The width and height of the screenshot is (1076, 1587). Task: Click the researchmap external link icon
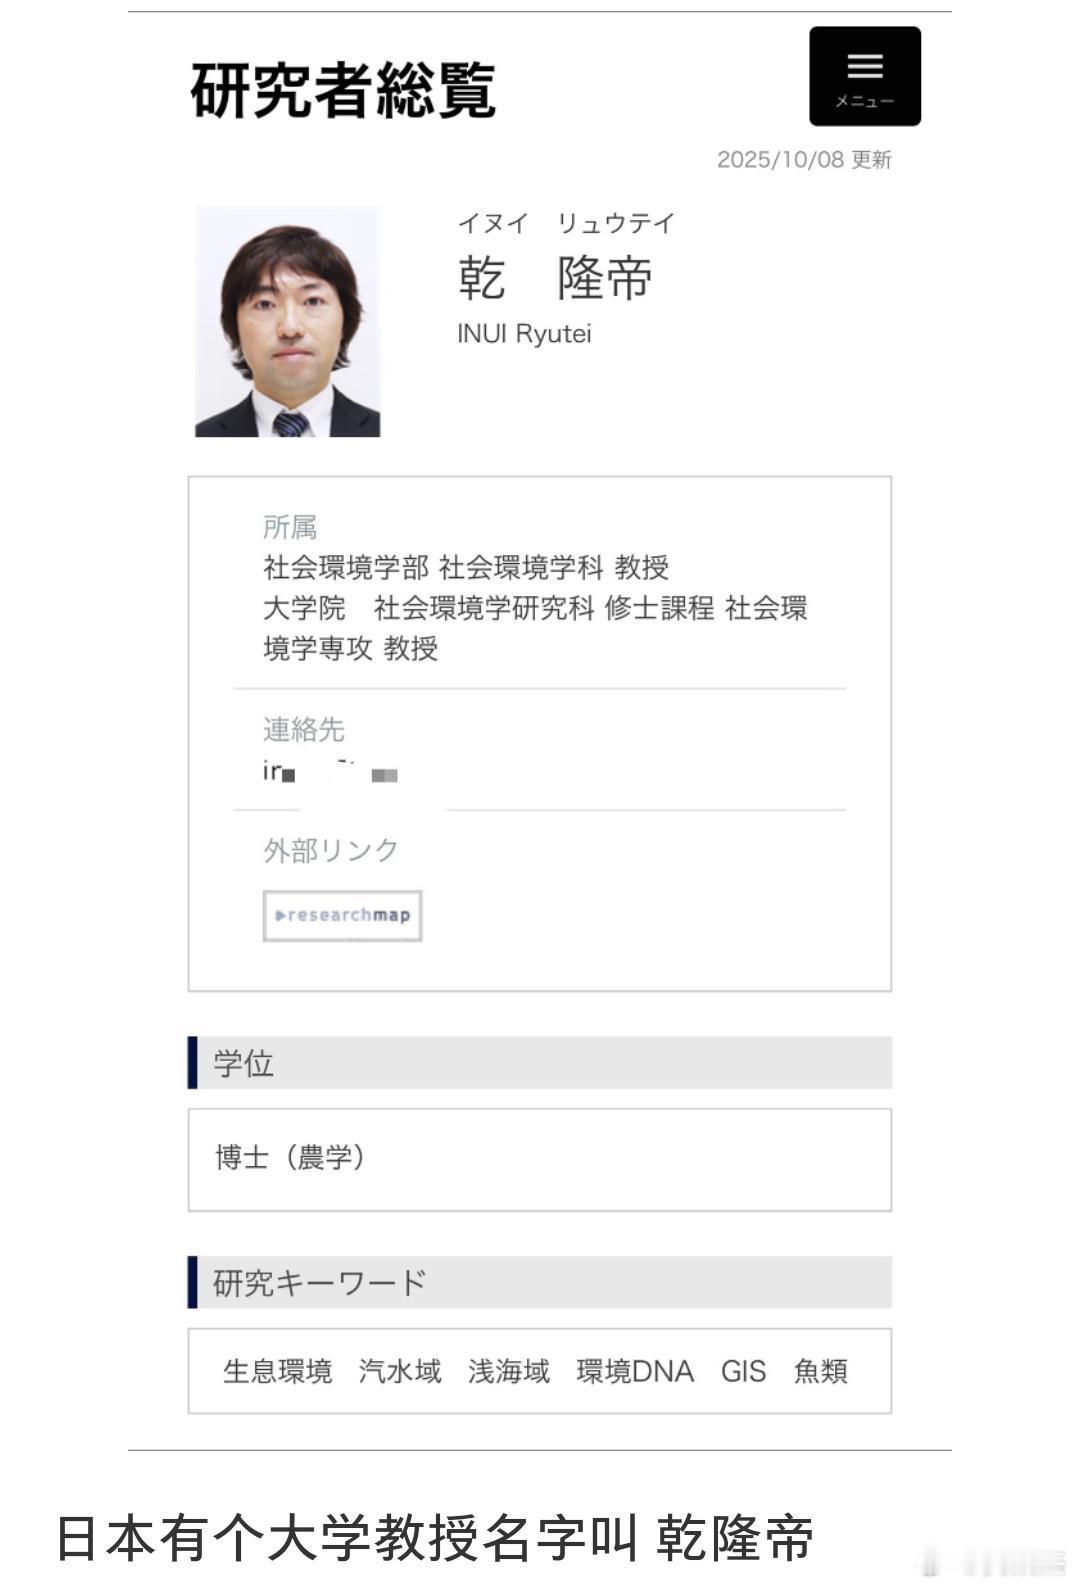coord(342,914)
